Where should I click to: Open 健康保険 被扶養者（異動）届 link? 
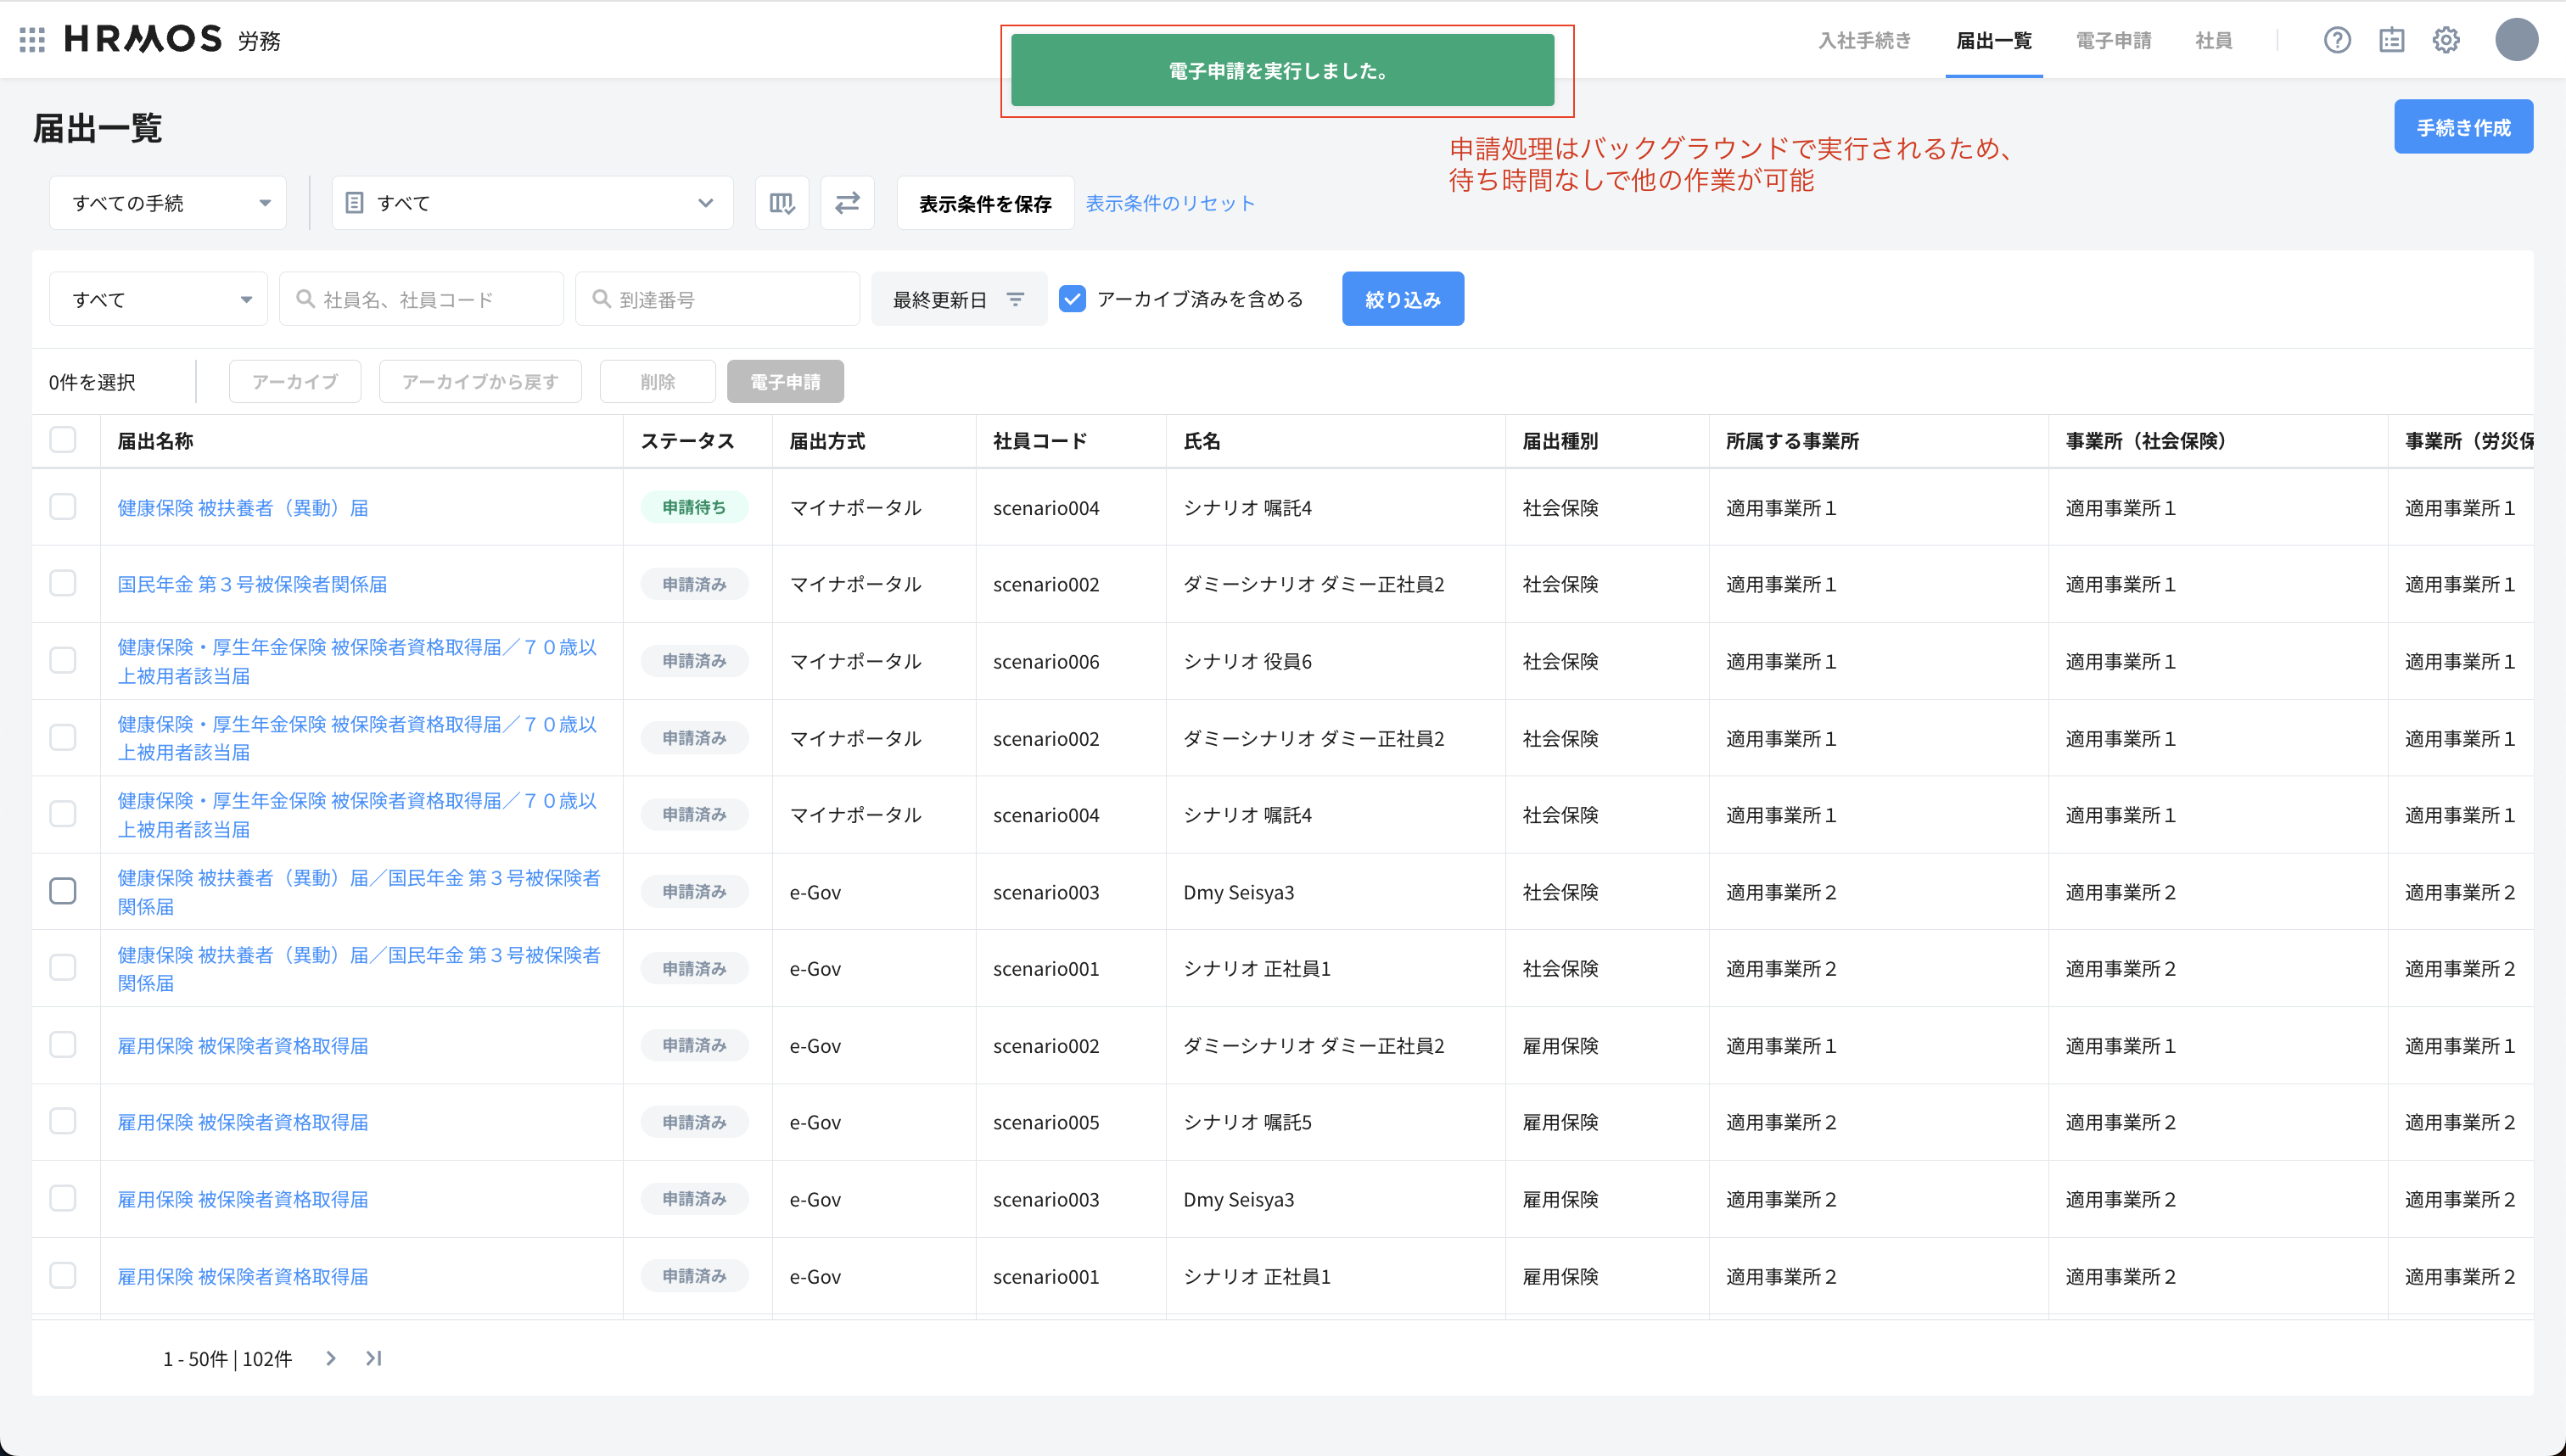240,507
